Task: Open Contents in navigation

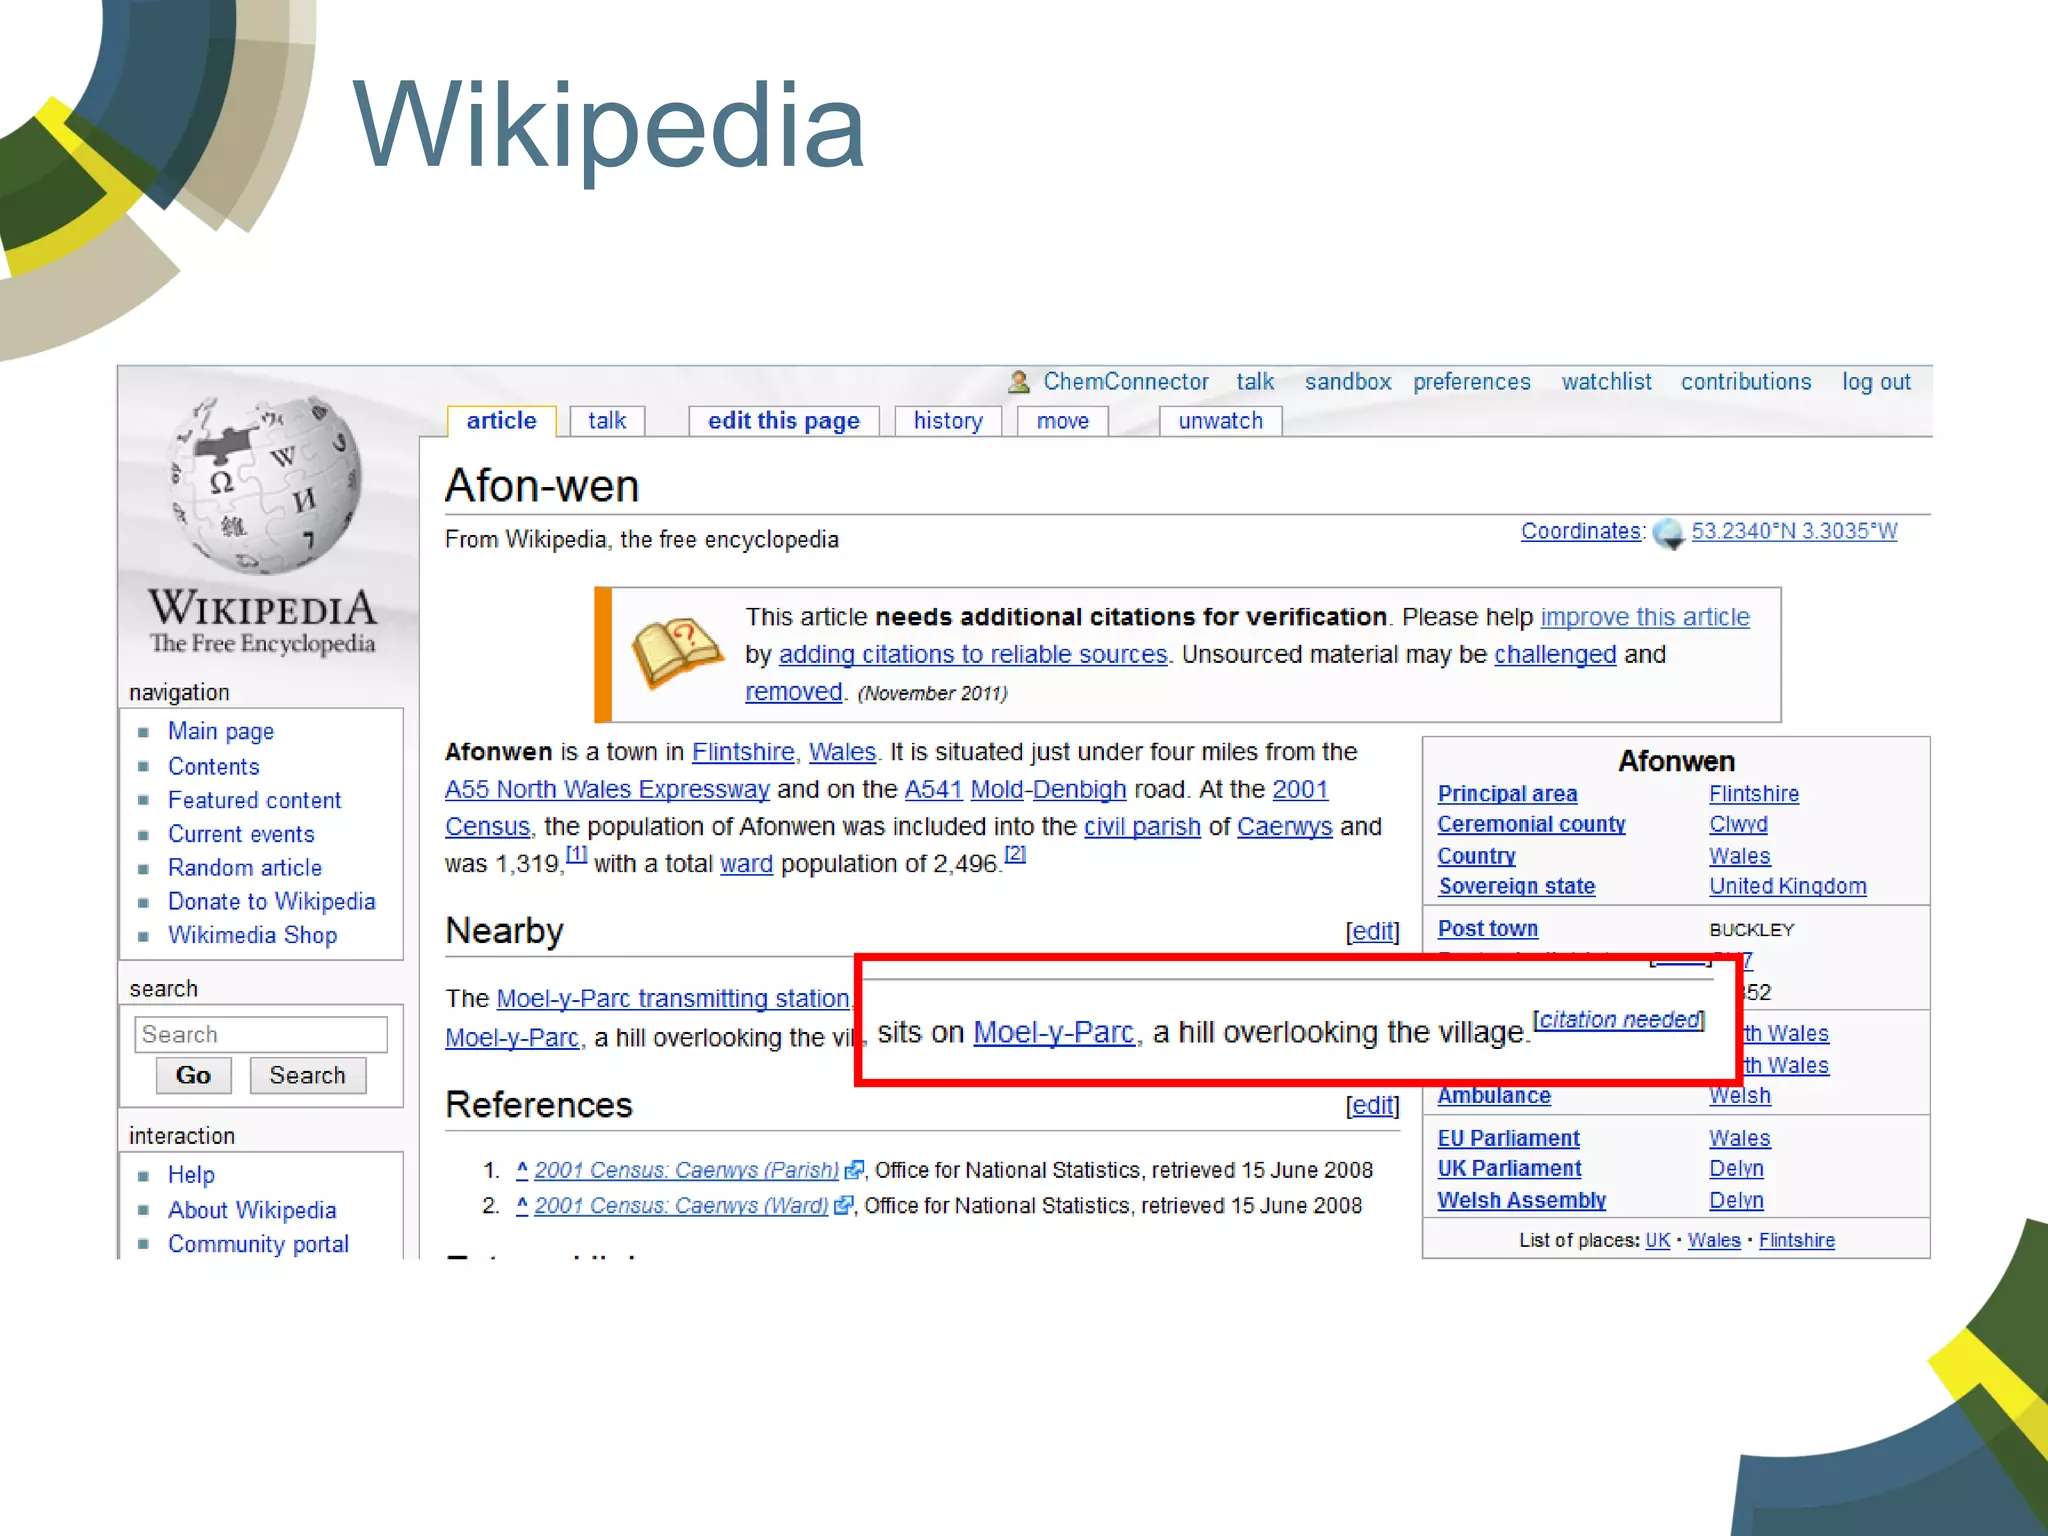Action: (x=214, y=767)
